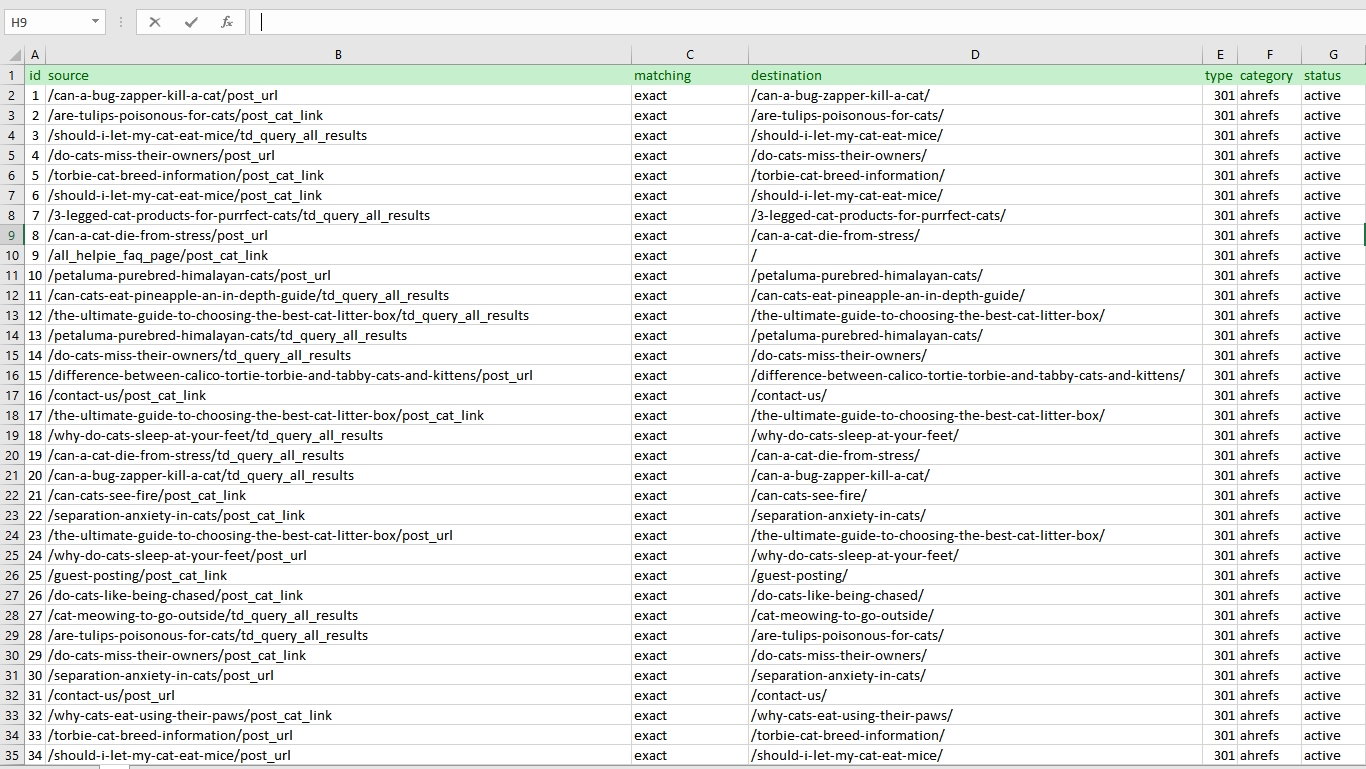Viewport: 1366px width, 769px height.
Task: Select the destination cell containing only '/'
Action: coord(975,255)
